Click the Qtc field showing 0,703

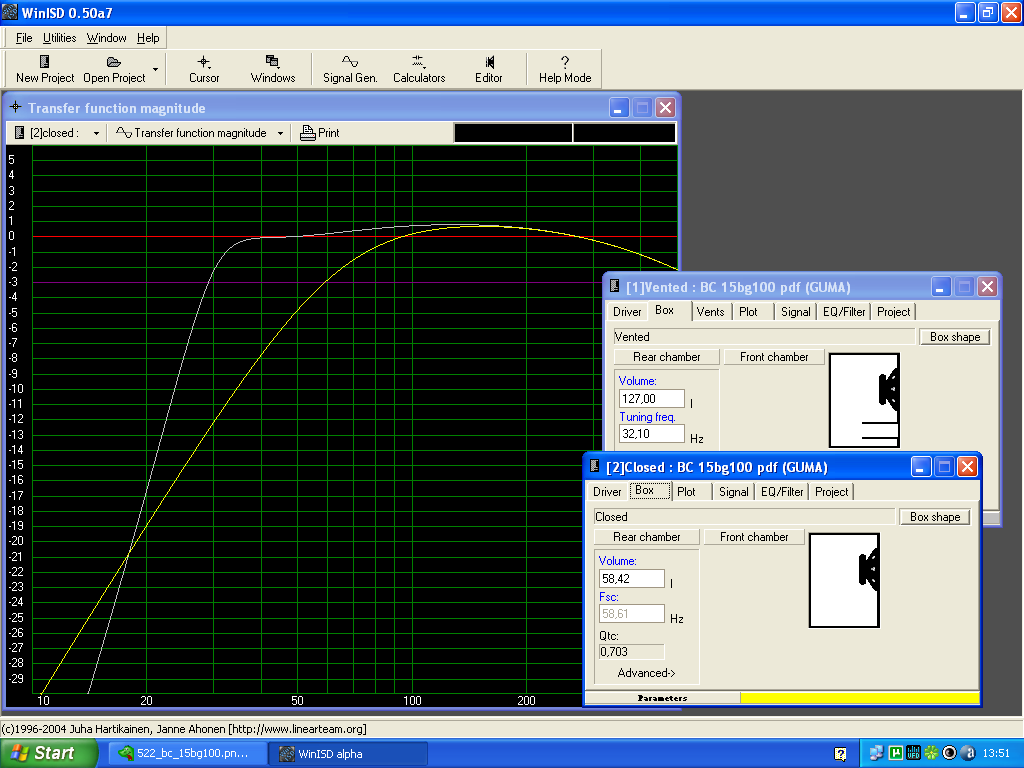tap(632, 652)
